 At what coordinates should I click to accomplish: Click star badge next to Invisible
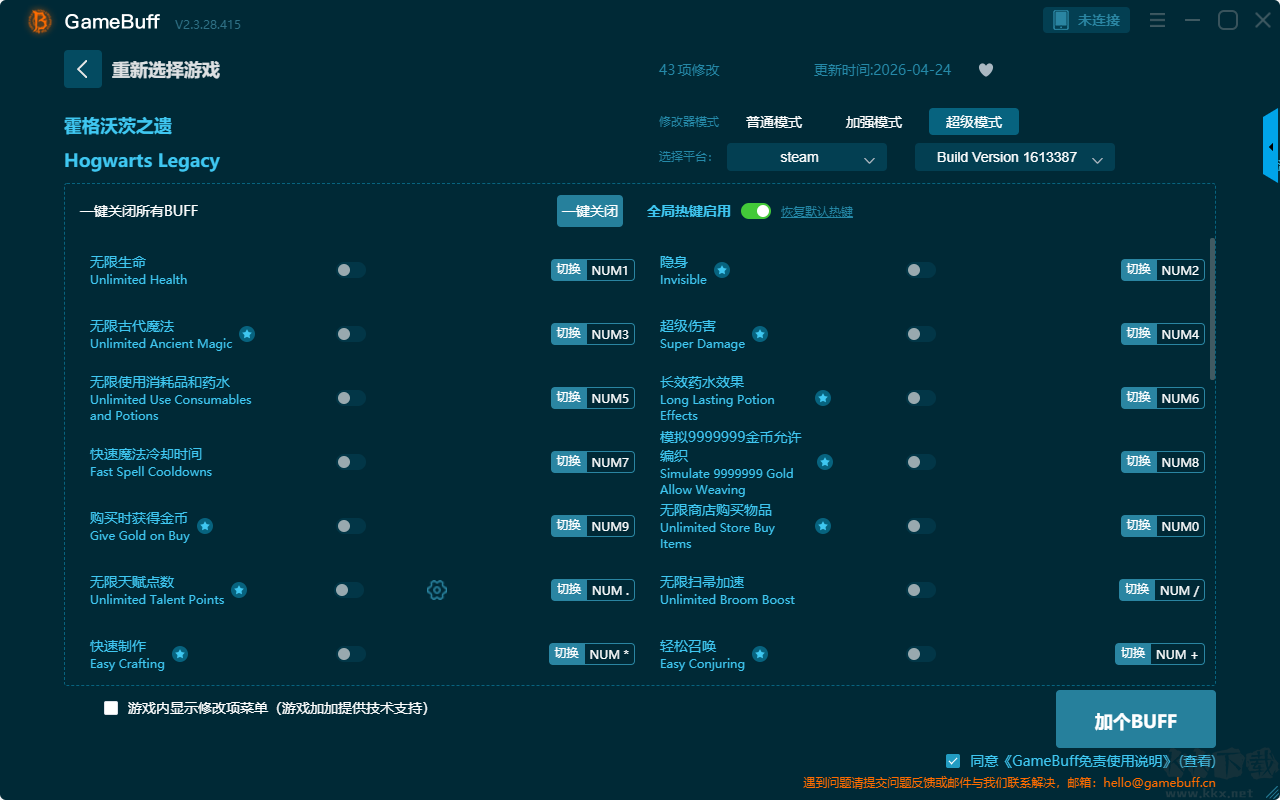[722, 270]
